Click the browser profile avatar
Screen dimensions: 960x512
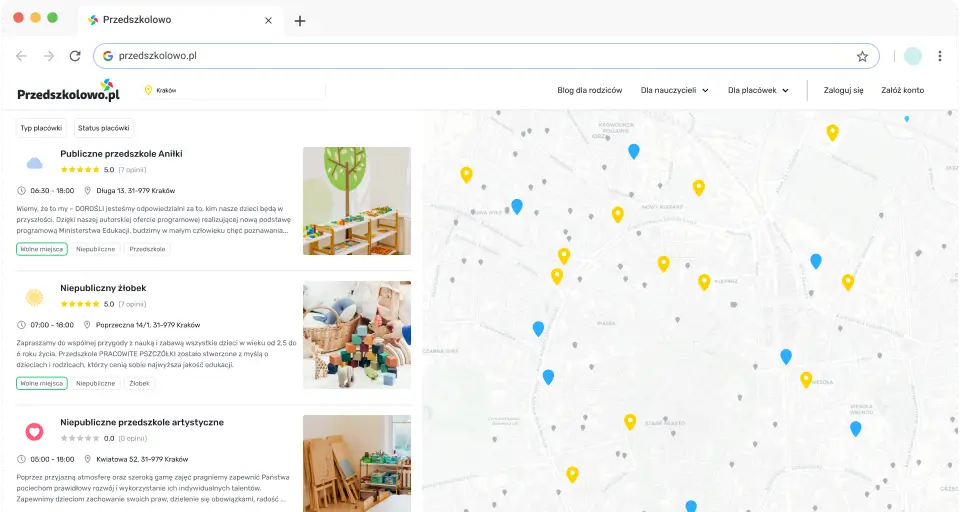tap(912, 56)
